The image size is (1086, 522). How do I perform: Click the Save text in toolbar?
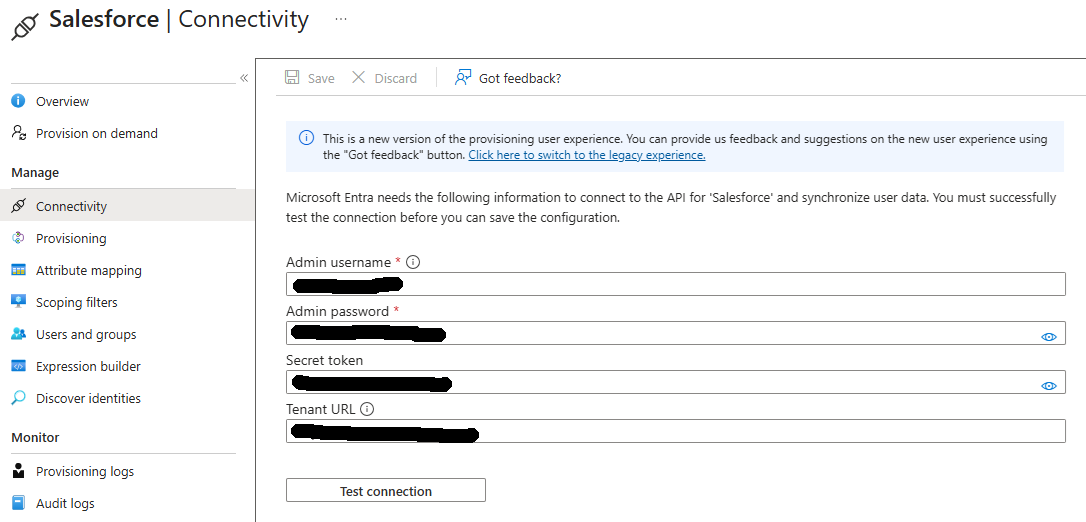tap(321, 78)
